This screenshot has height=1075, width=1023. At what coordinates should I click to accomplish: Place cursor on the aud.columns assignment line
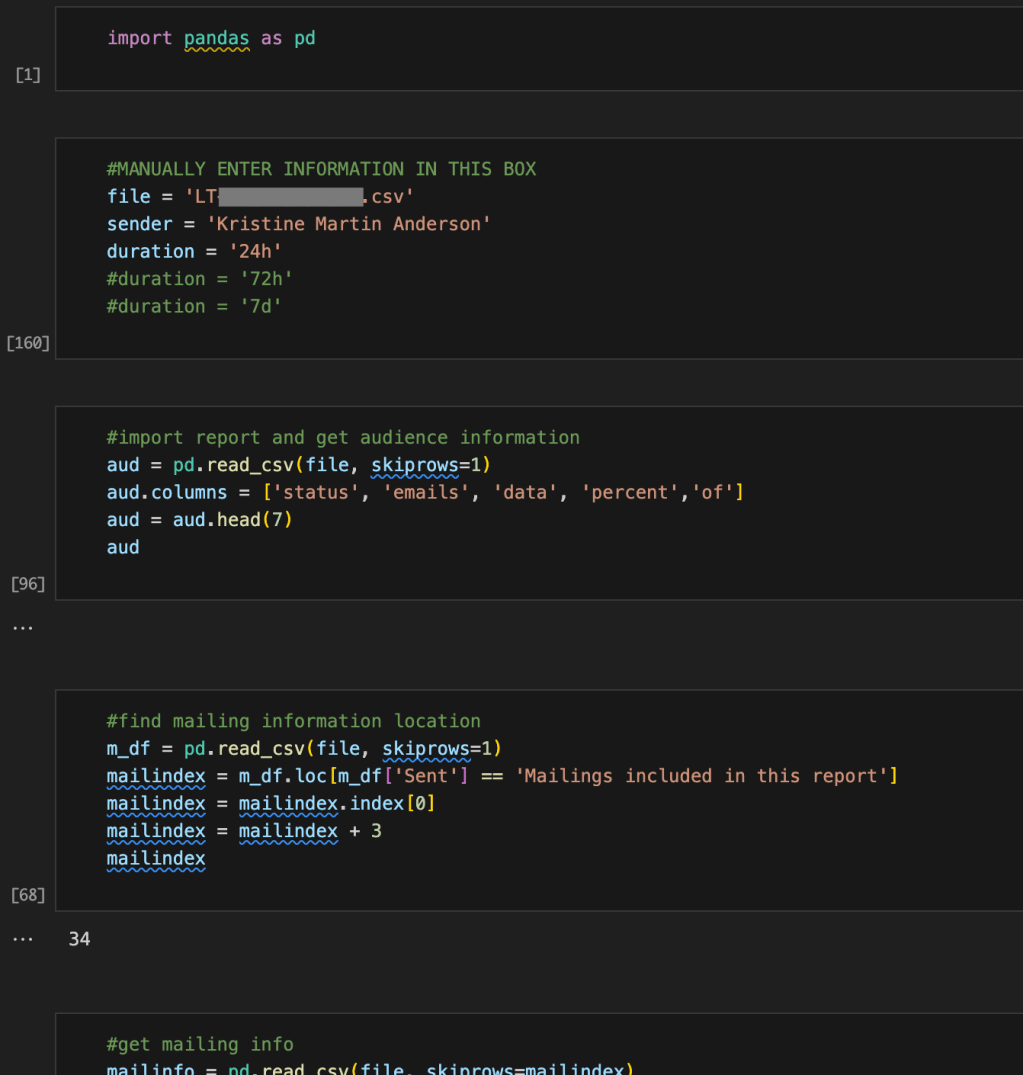[424, 492]
